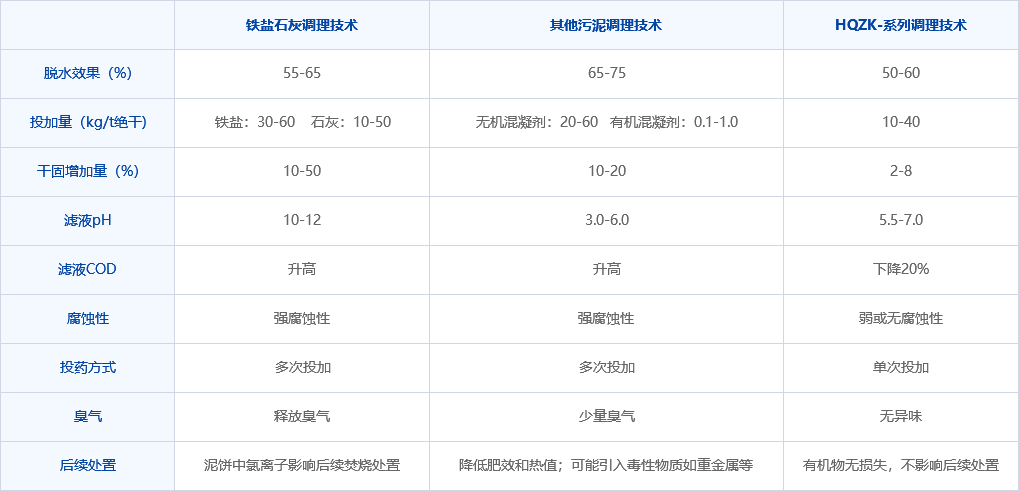Select the 干固增加量（%）row label

coord(88,171)
